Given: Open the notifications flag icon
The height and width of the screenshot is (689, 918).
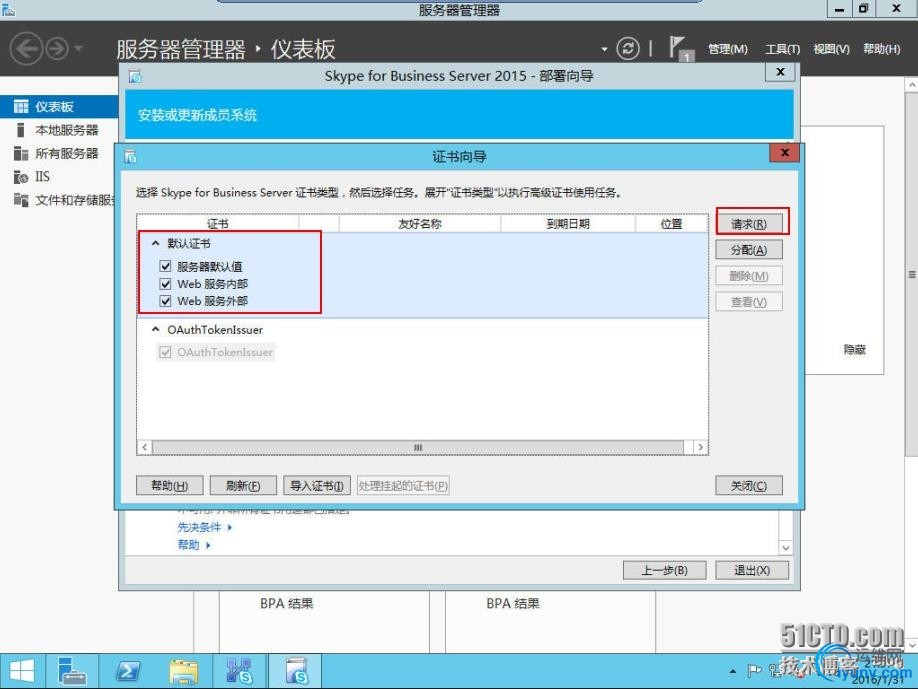Looking at the screenshot, I should tap(679, 49).
